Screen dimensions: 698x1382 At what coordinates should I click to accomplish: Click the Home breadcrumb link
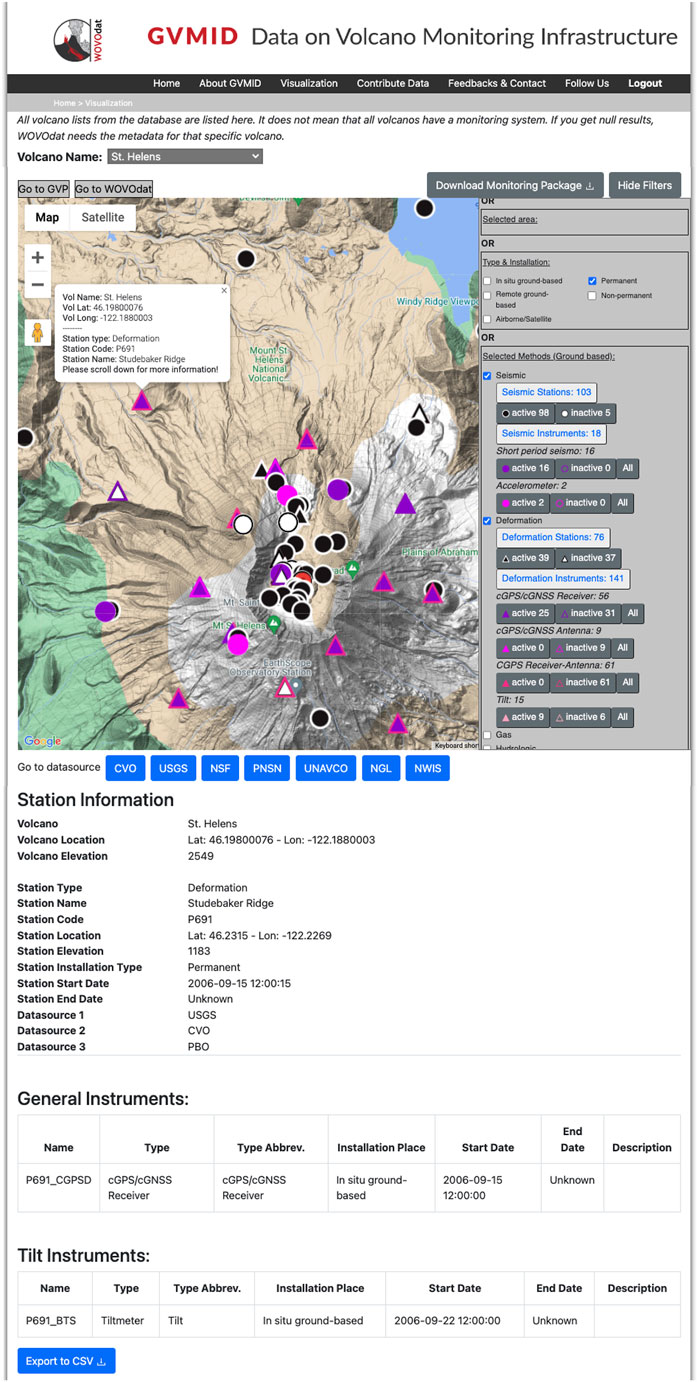tap(65, 103)
